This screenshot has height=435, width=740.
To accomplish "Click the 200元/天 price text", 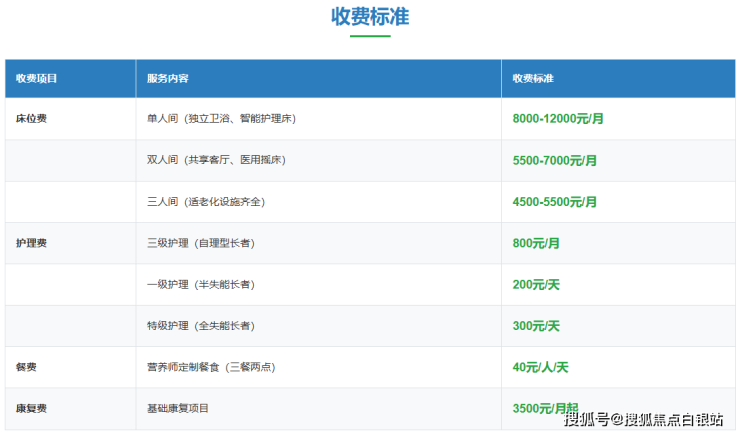I will [x=536, y=285].
